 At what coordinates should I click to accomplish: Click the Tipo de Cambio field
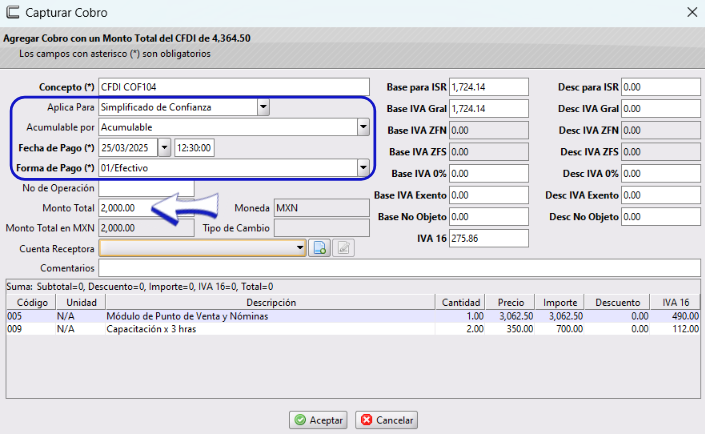click(322, 228)
